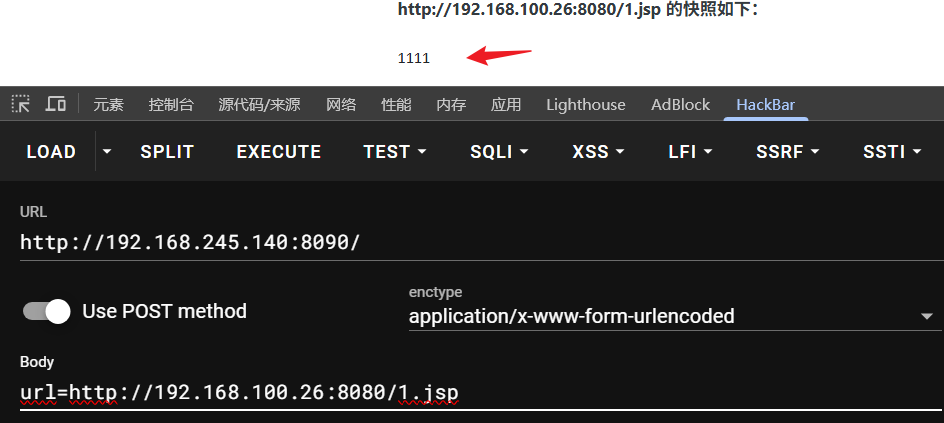
Task: Open the XSS payload dropdown
Action: [598, 152]
